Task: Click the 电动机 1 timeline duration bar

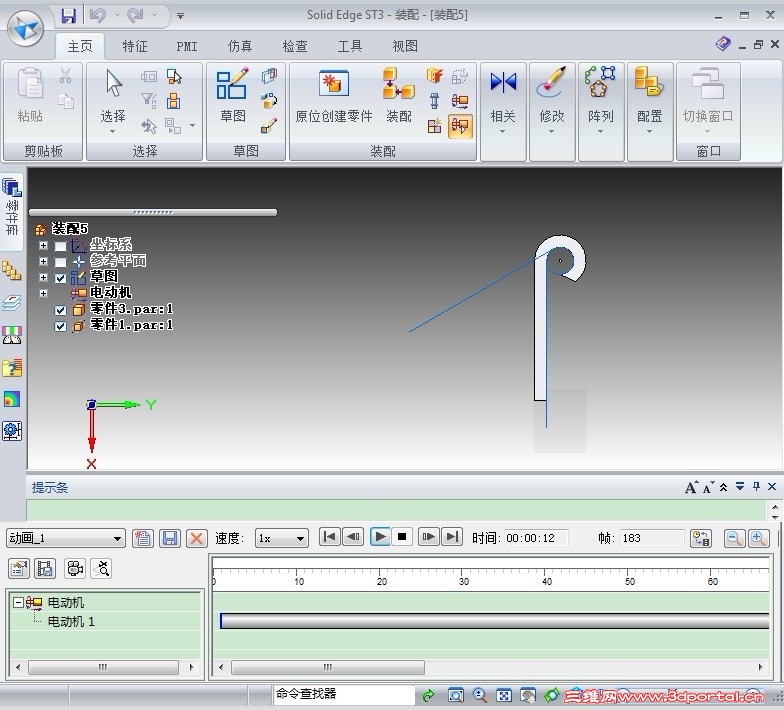Action: [x=494, y=620]
